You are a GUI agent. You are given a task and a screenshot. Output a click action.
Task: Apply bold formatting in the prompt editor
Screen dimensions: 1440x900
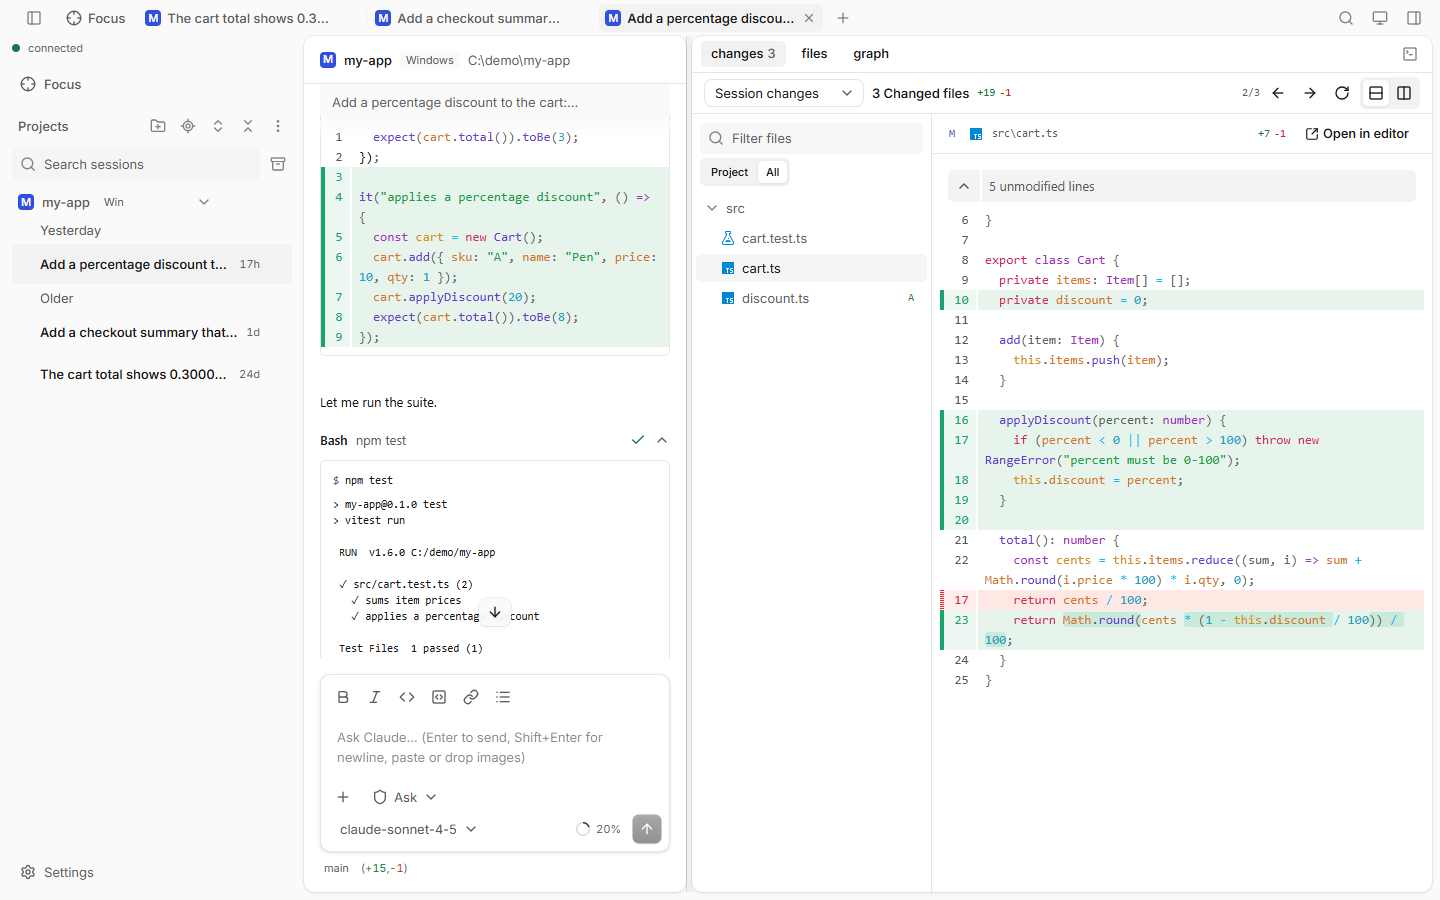pyautogui.click(x=343, y=697)
